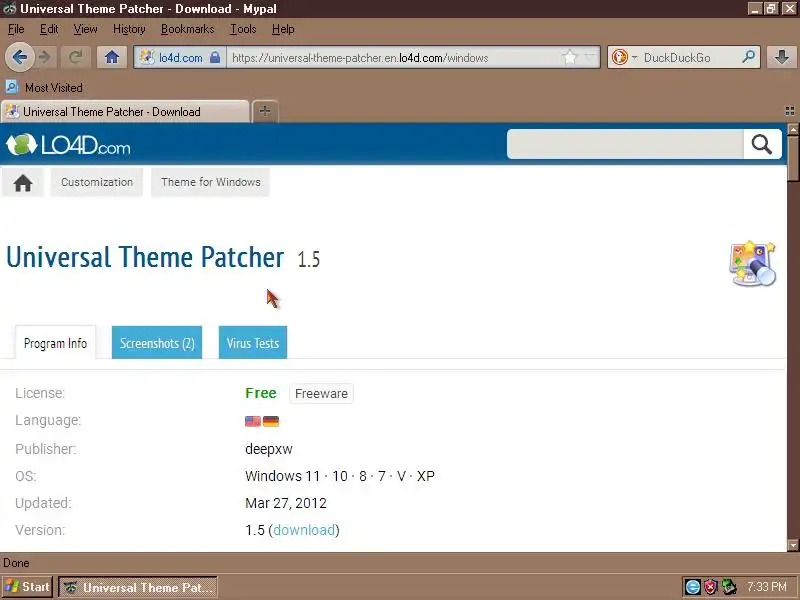Click the green device tray icon

(729, 587)
